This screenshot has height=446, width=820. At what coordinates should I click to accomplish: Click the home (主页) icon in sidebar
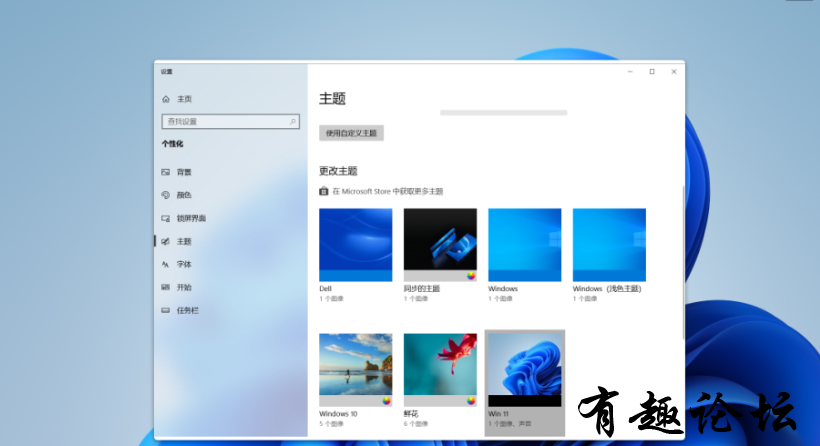pos(166,99)
